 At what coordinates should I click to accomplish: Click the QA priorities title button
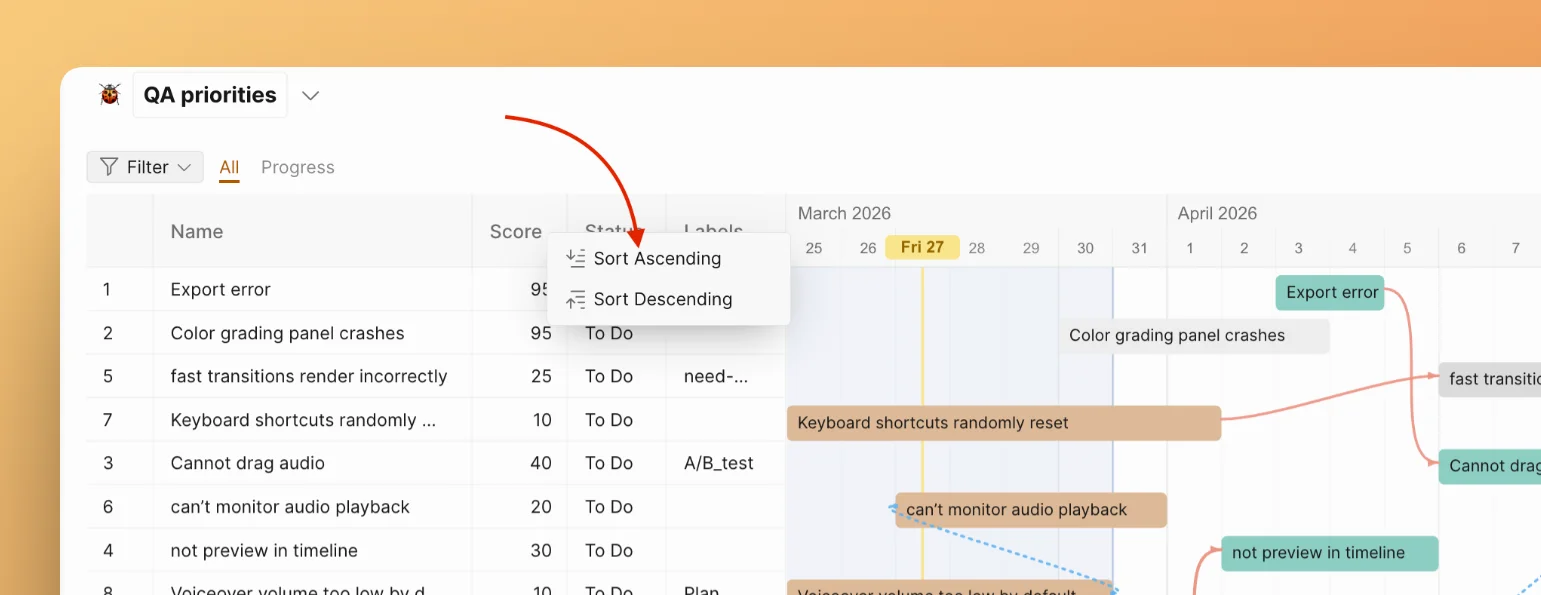coord(210,95)
